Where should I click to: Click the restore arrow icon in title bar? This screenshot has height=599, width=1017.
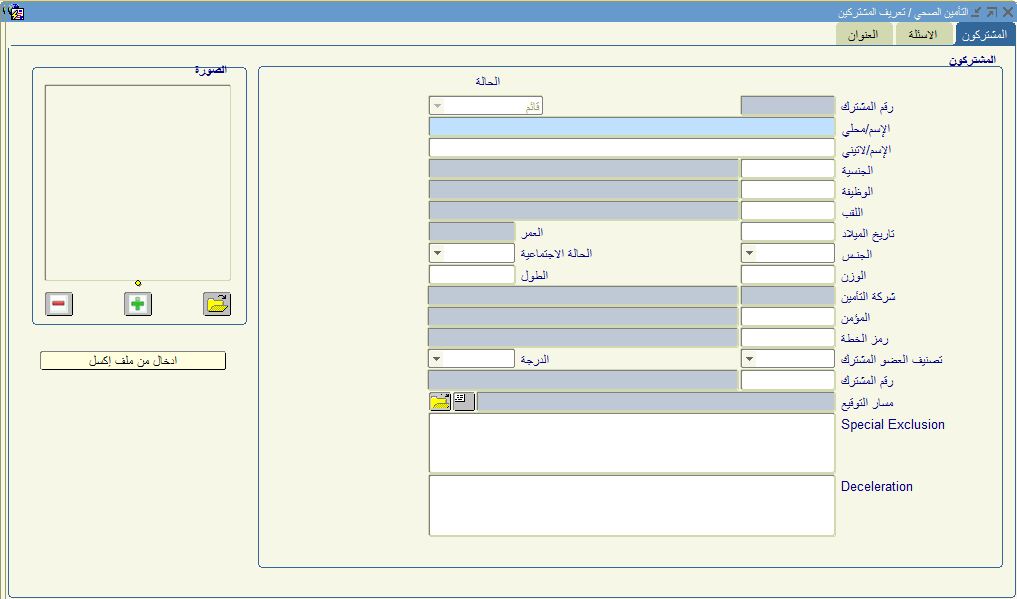[x=991, y=12]
